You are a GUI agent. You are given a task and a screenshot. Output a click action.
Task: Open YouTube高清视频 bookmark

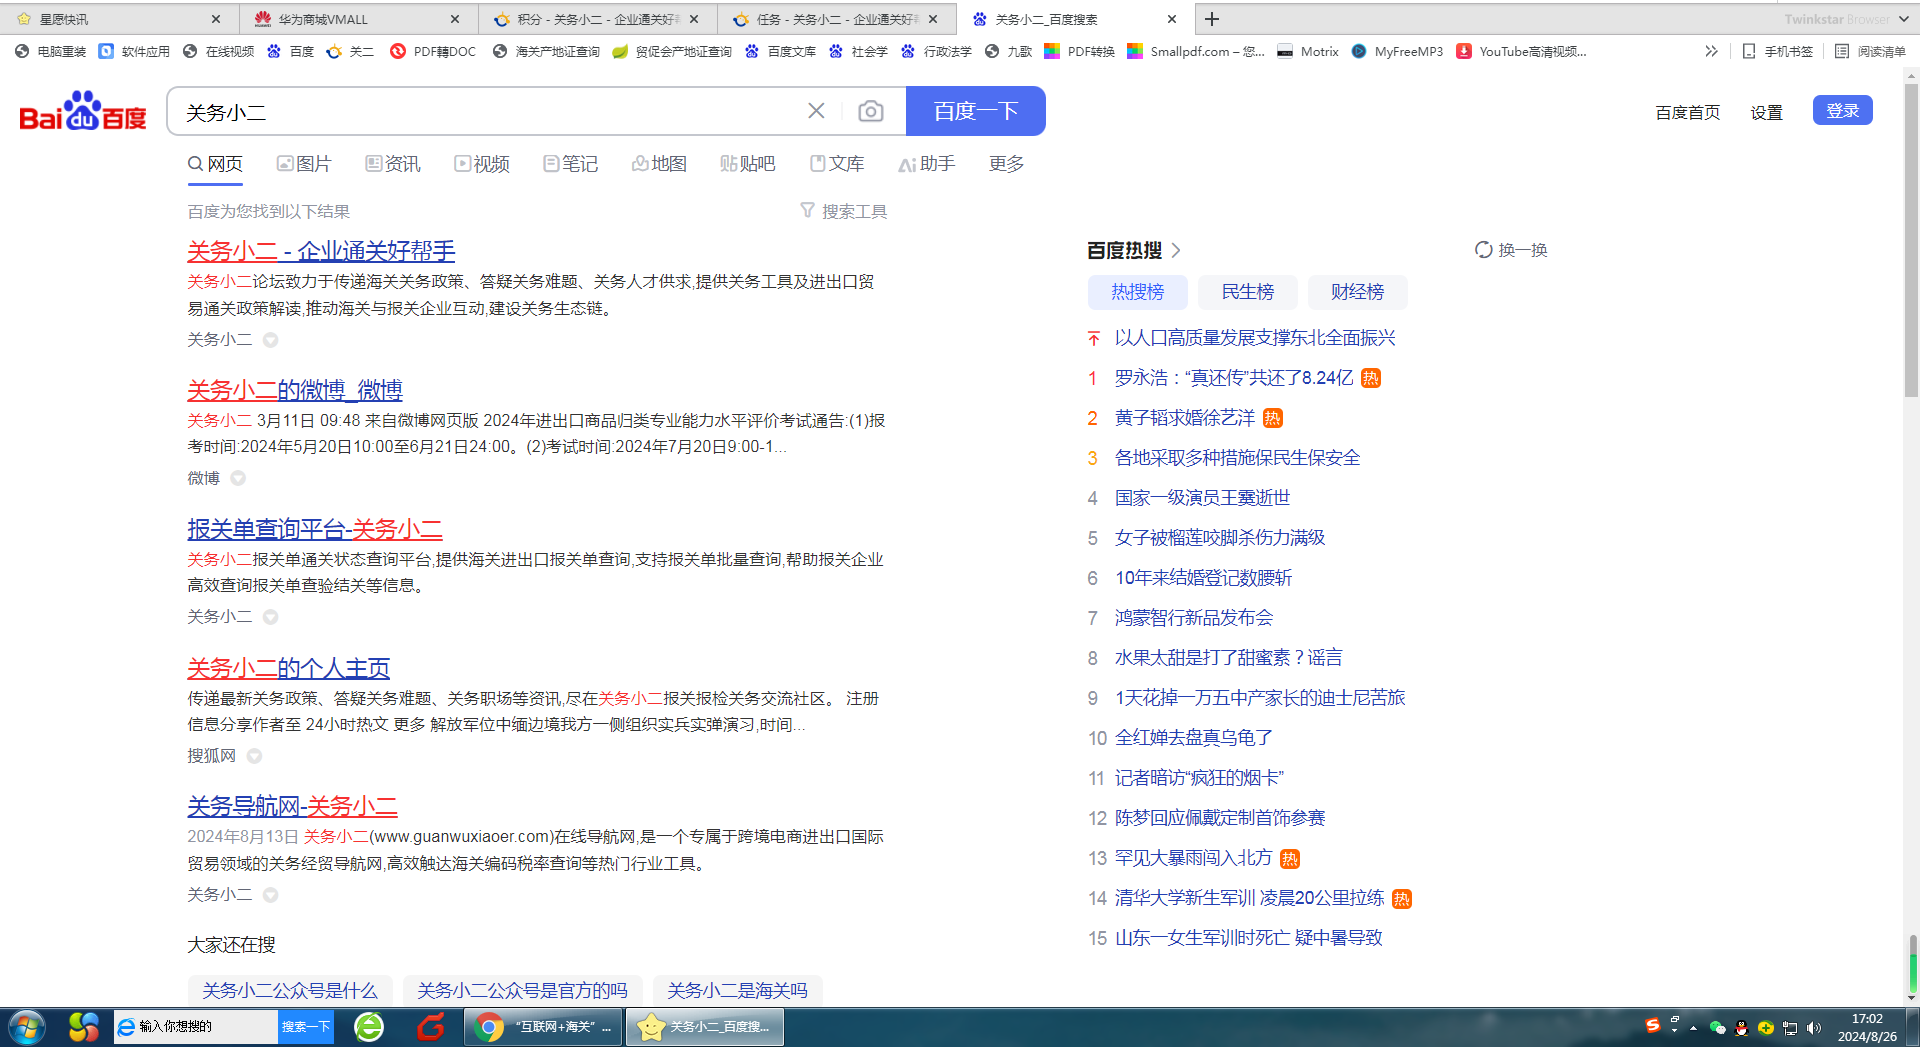[x=1521, y=51]
